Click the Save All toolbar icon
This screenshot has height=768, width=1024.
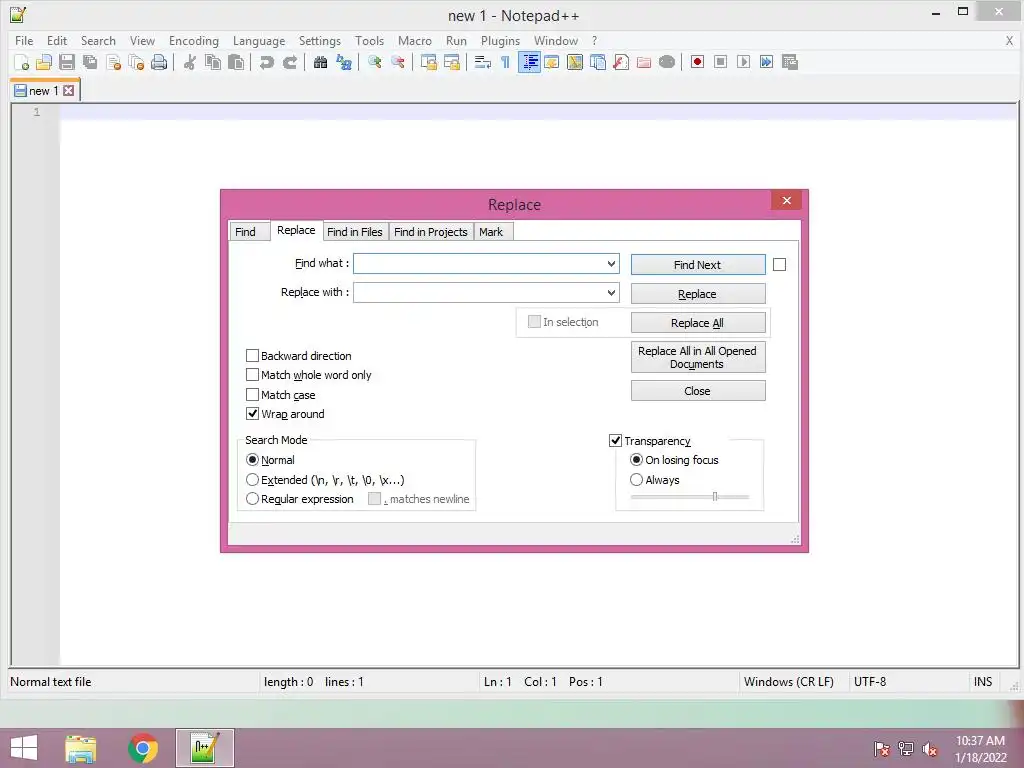pyautogui.click(x=89, y=62)
